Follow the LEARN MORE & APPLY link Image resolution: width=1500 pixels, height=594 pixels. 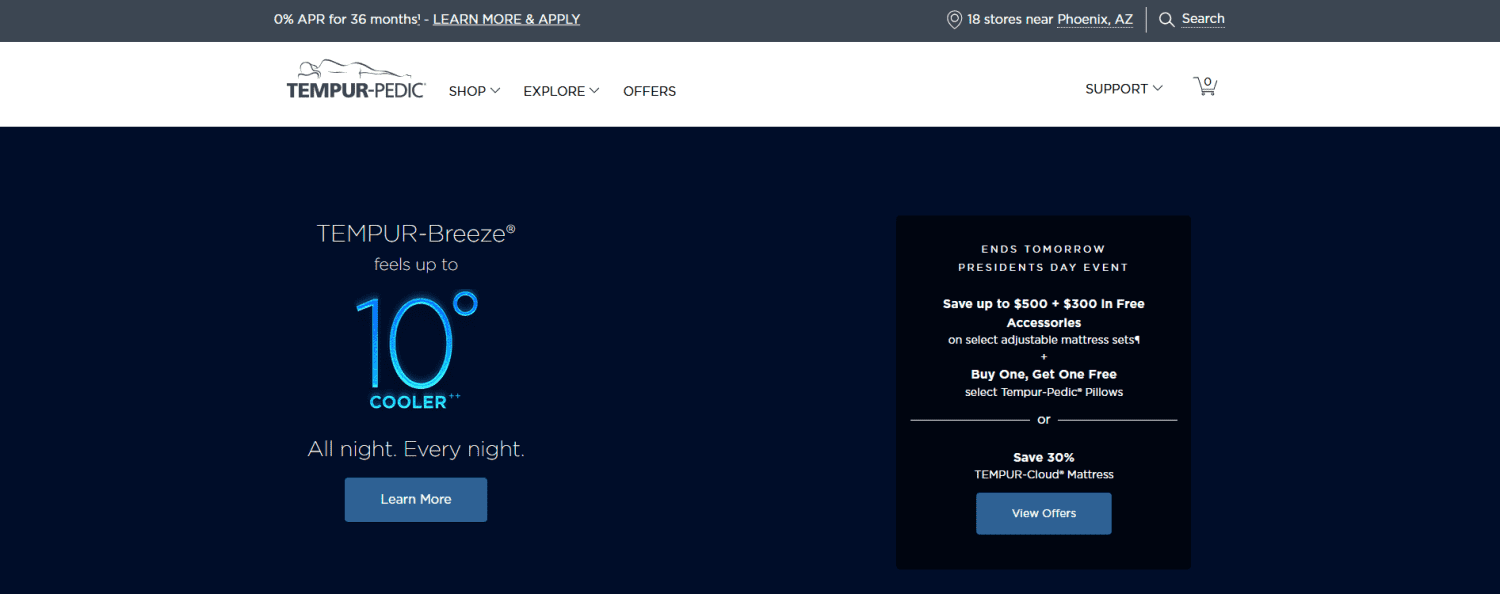coord(506,19)
